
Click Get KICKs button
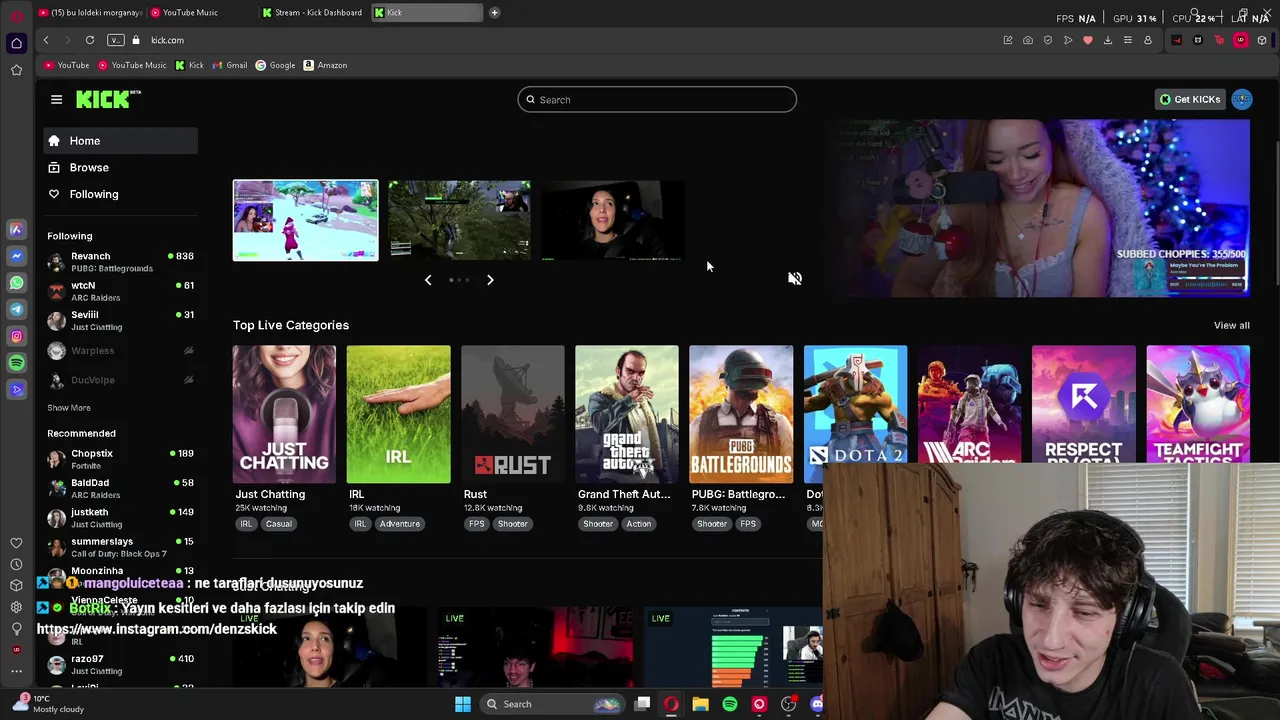point(1190,99)
